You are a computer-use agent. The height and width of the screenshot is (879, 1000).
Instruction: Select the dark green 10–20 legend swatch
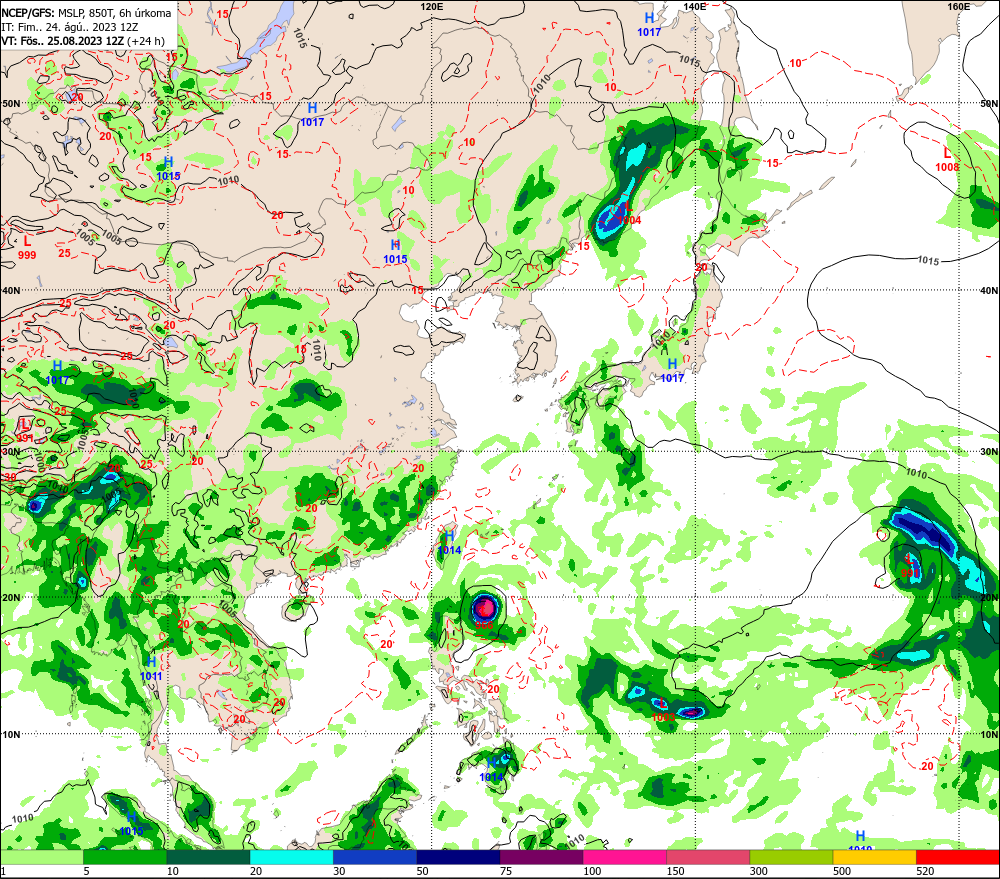click(x=209, y=857)
